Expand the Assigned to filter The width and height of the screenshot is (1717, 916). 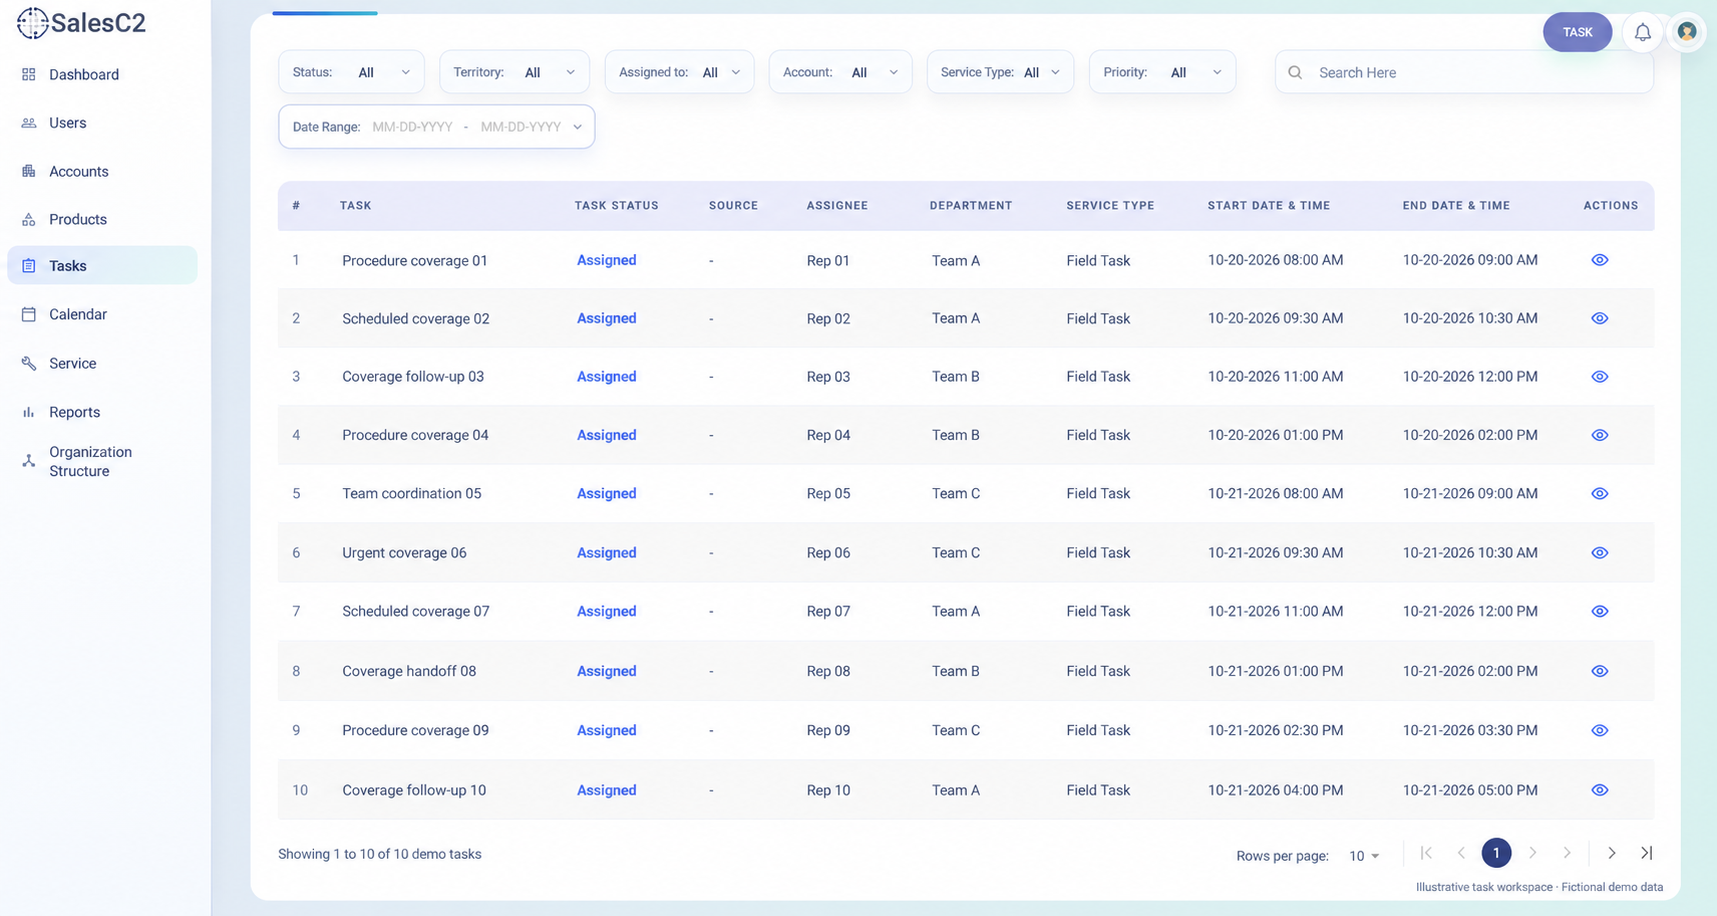pos(679,72)
